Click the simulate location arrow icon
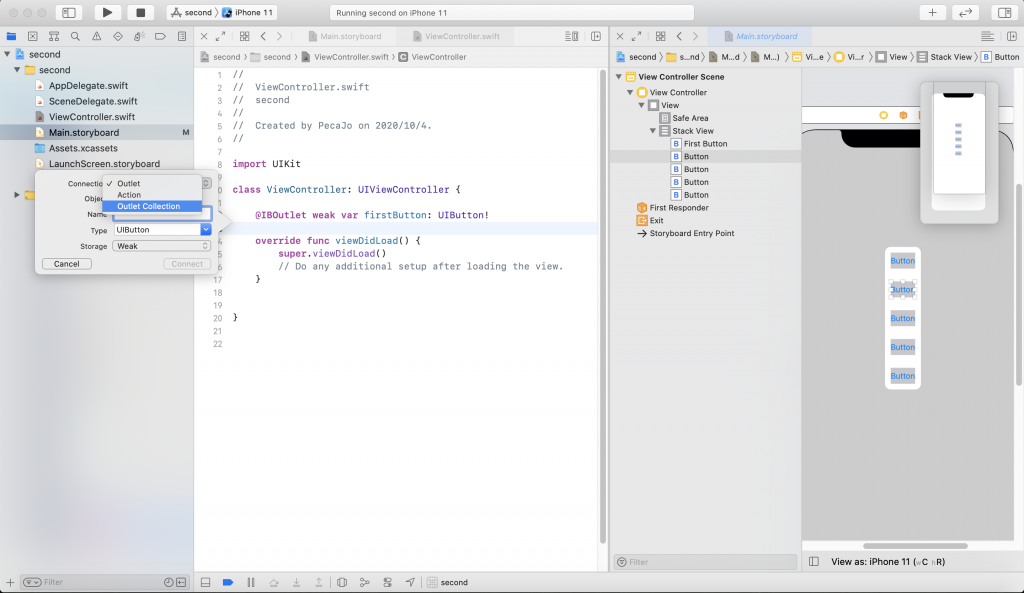This screenshot has height=593, width=1024. pos(410,582)
